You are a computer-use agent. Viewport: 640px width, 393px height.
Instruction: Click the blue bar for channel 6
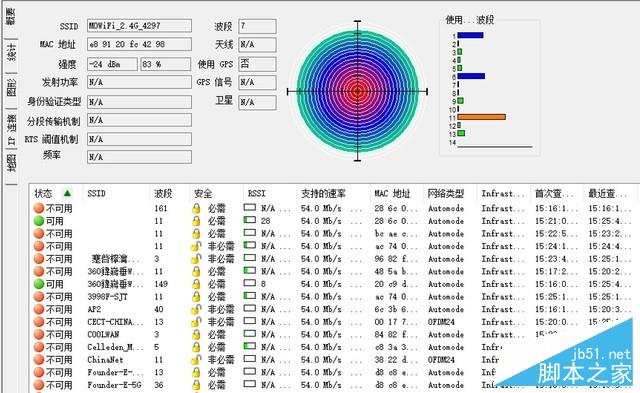pos(471,76)
